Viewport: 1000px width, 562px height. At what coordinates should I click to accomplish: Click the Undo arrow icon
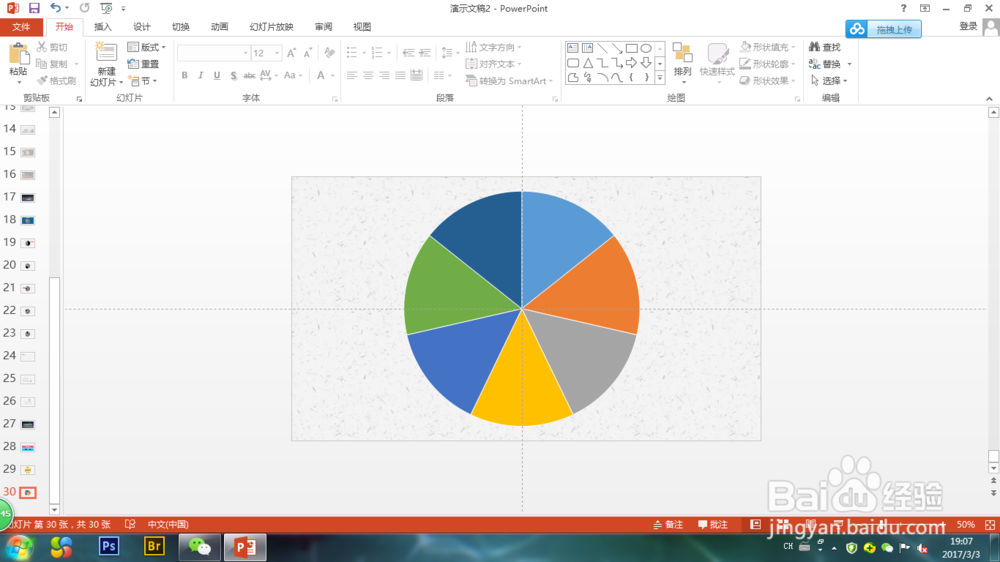coord(55,8)
